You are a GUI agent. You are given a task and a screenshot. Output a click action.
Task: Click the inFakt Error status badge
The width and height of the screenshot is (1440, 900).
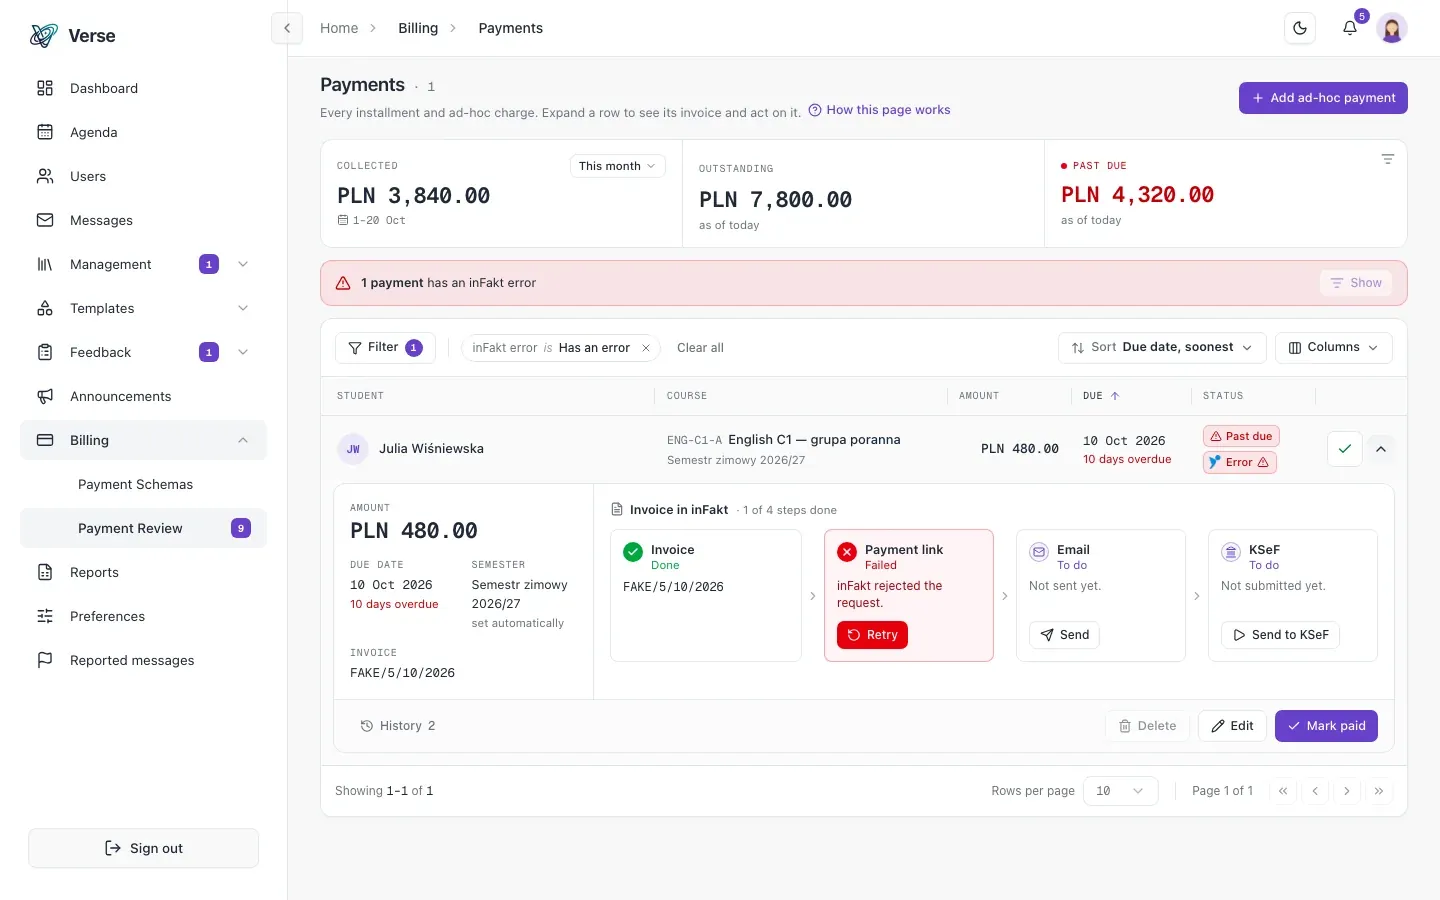(x=1239, y=462)
